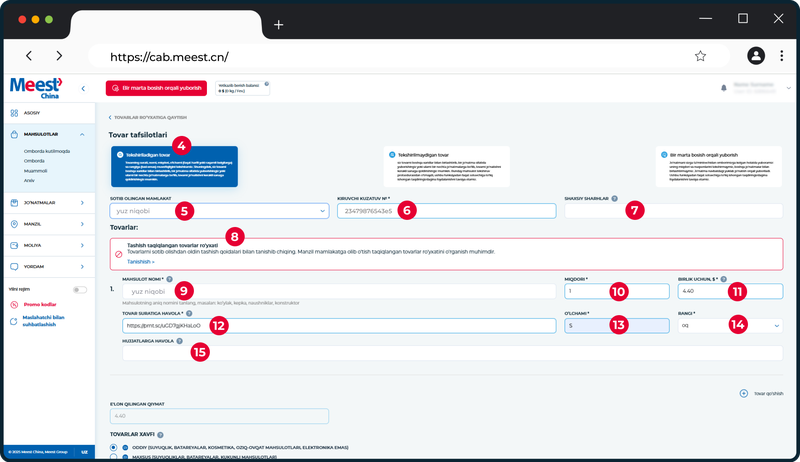Click help icon beside Tovarlar xavfi

[x=160, y=435]
